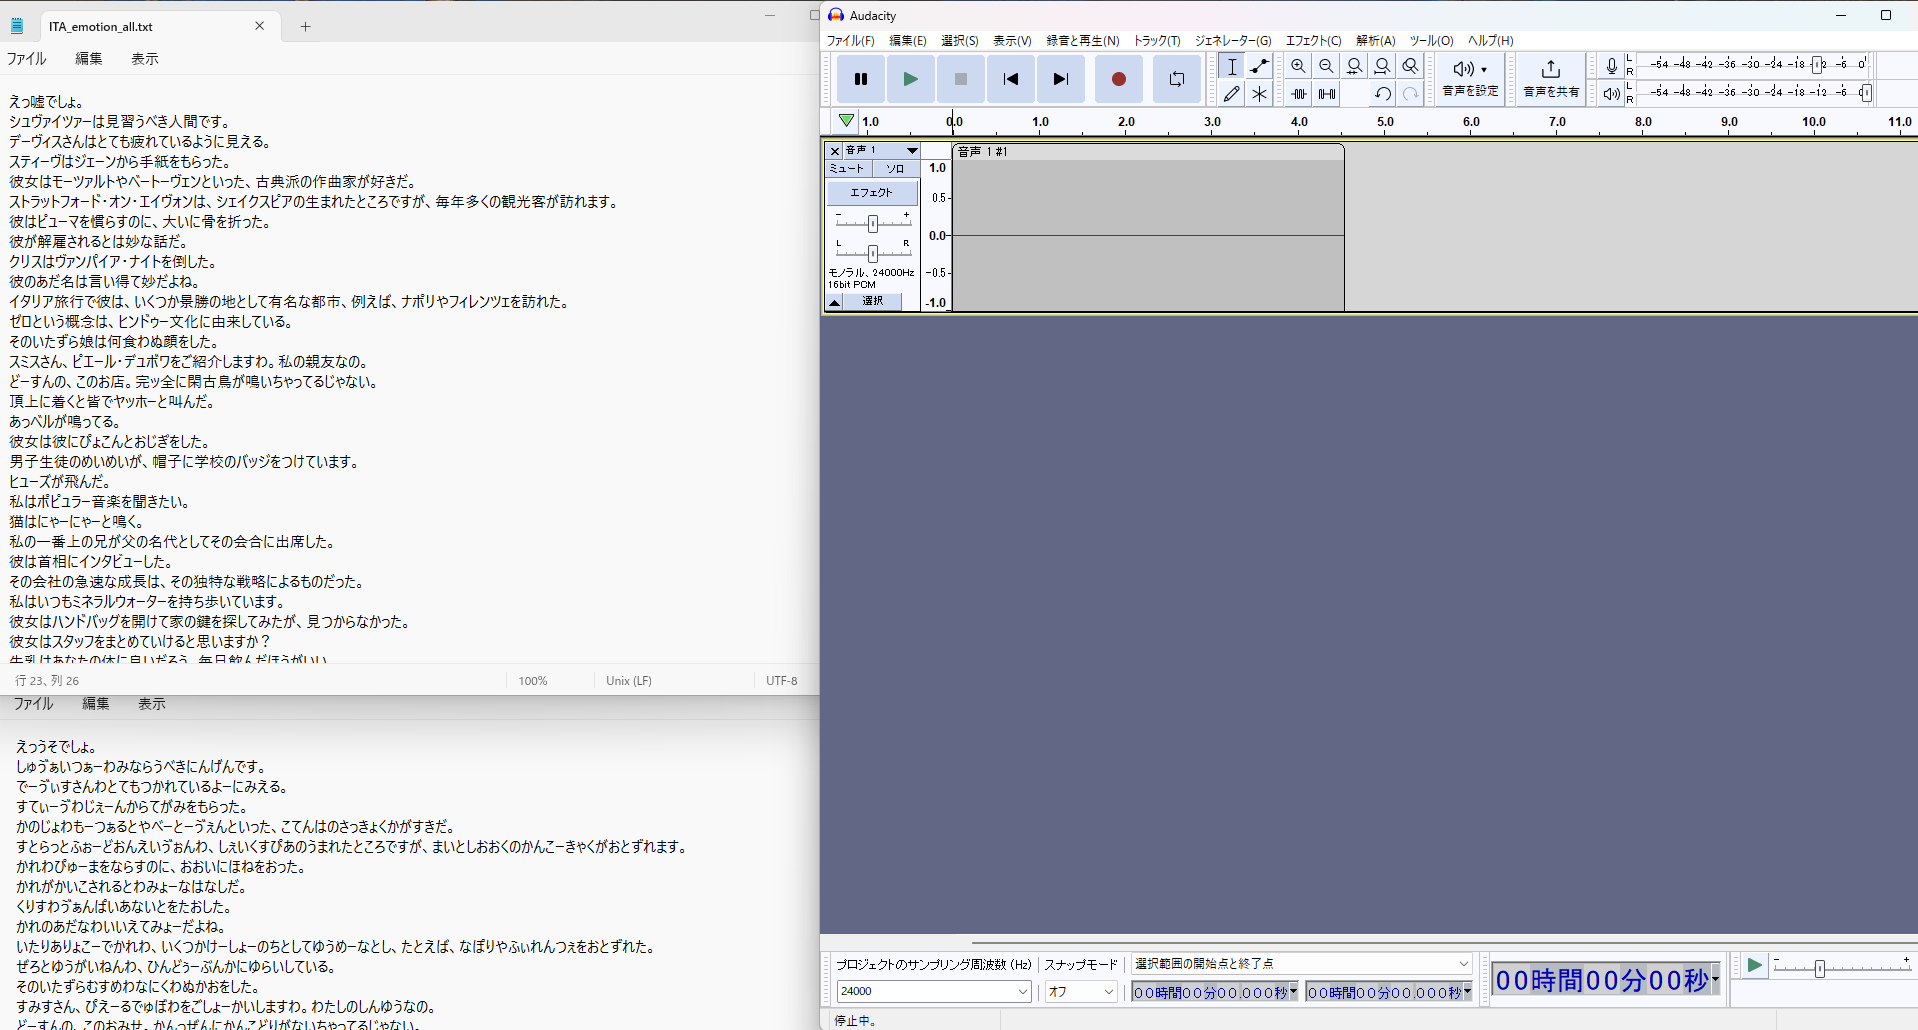Skip to end of the project
This screenshot has height=1030, width=1918.
click(x=1061, y=79)
